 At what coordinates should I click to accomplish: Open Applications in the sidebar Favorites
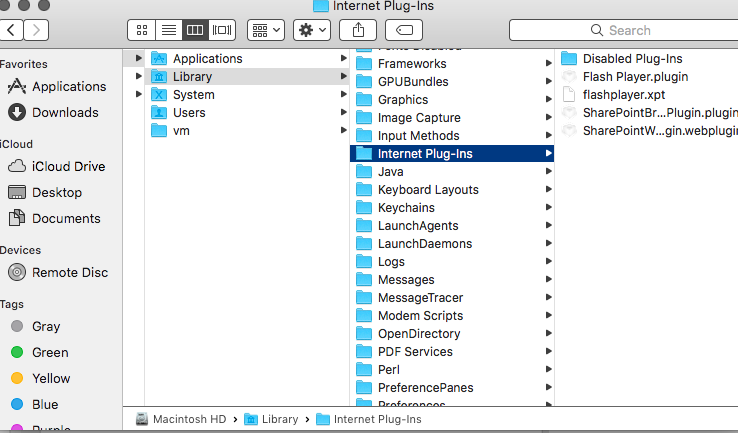tap(57, 87)
